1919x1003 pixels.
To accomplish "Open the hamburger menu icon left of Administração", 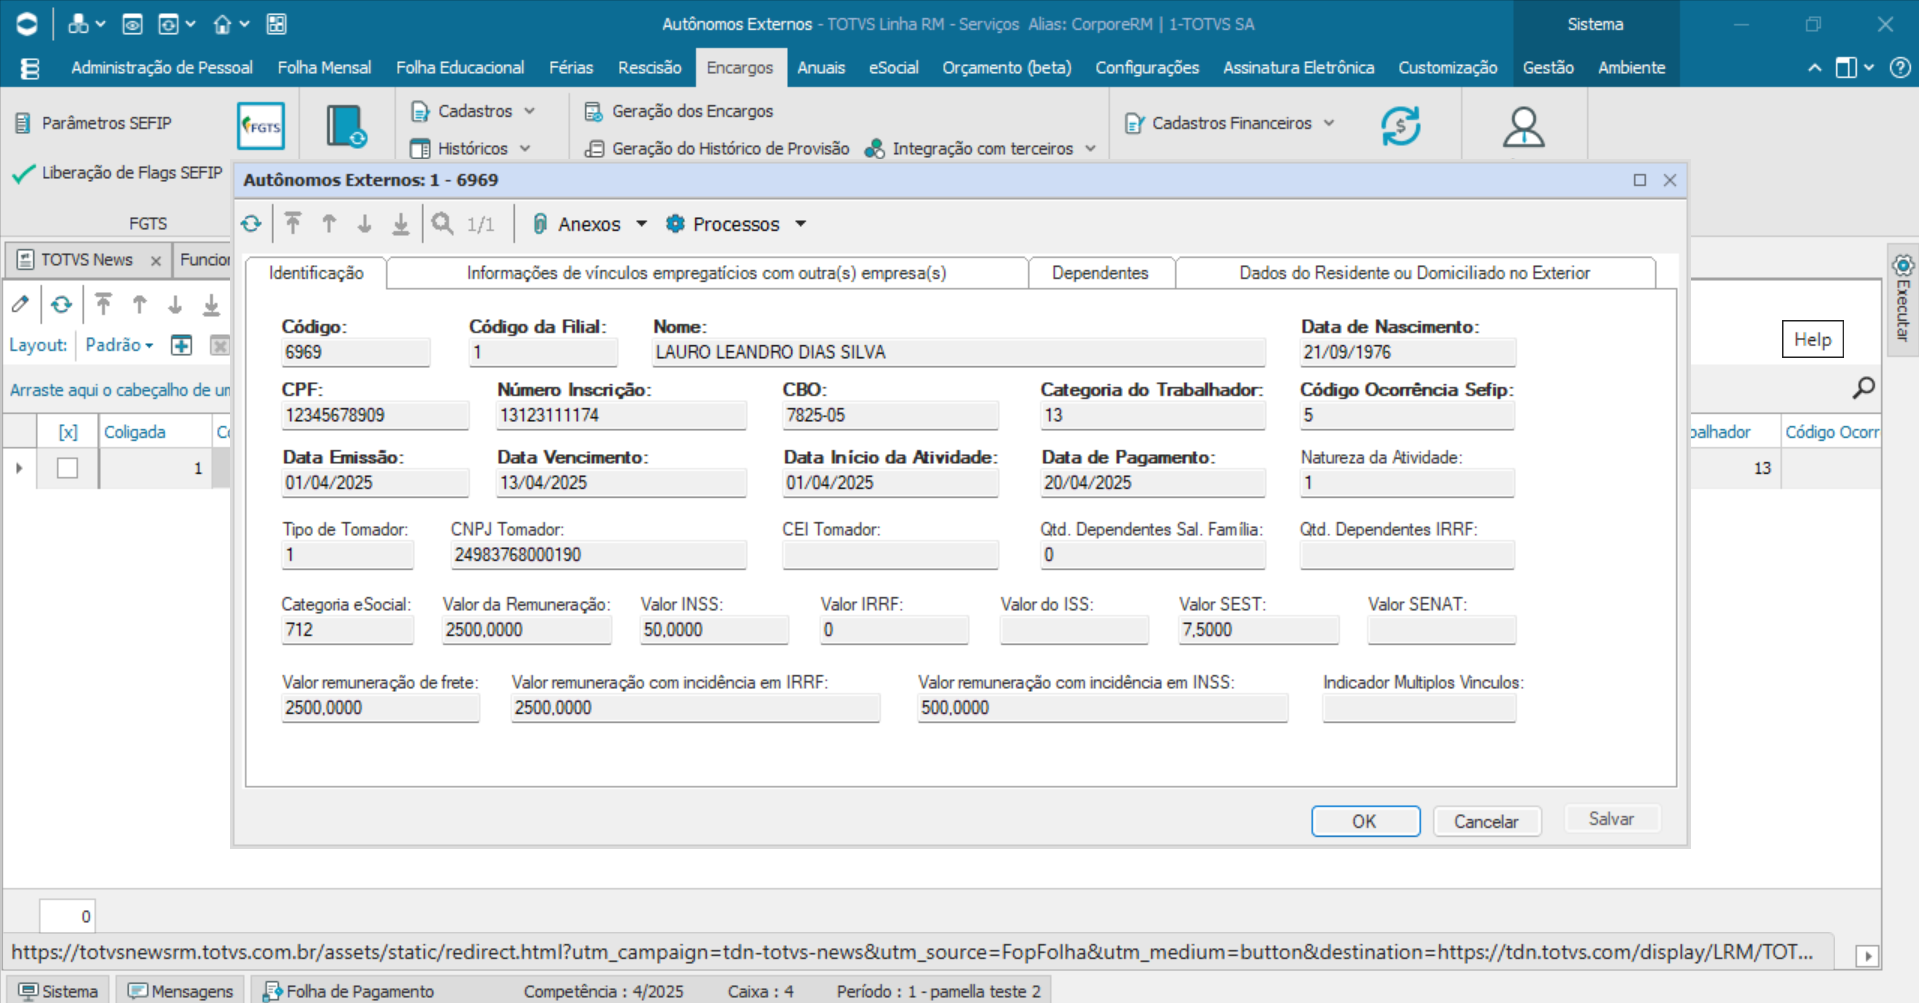I will coord(30,68).
